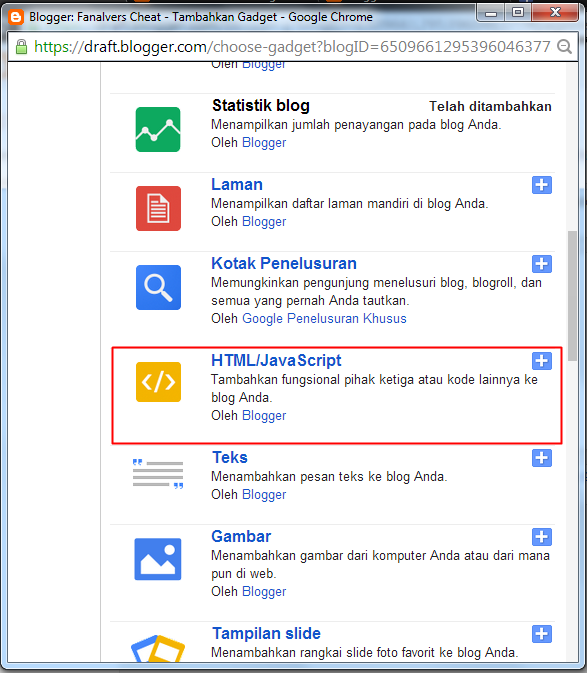Click Blogger author link under HTML/JavaScript
587x673 pixels.
264,415
